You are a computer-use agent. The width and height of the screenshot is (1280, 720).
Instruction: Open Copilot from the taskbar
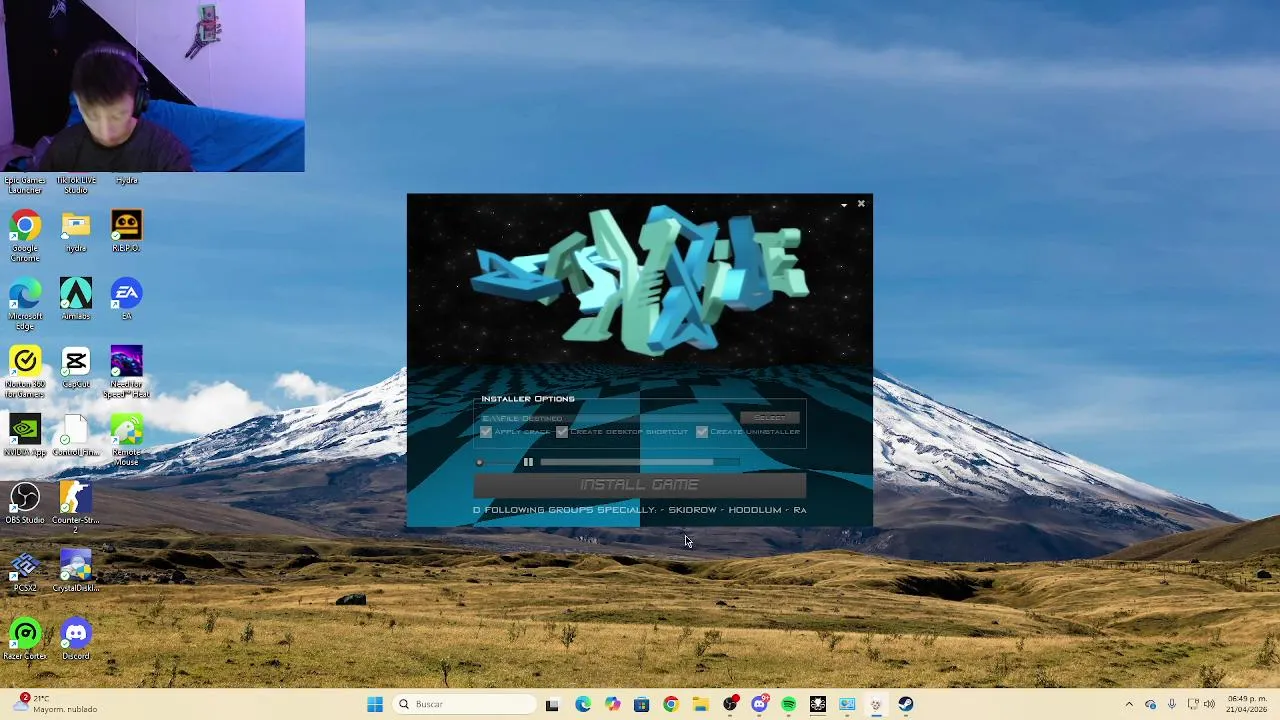(x=612, y=704)
